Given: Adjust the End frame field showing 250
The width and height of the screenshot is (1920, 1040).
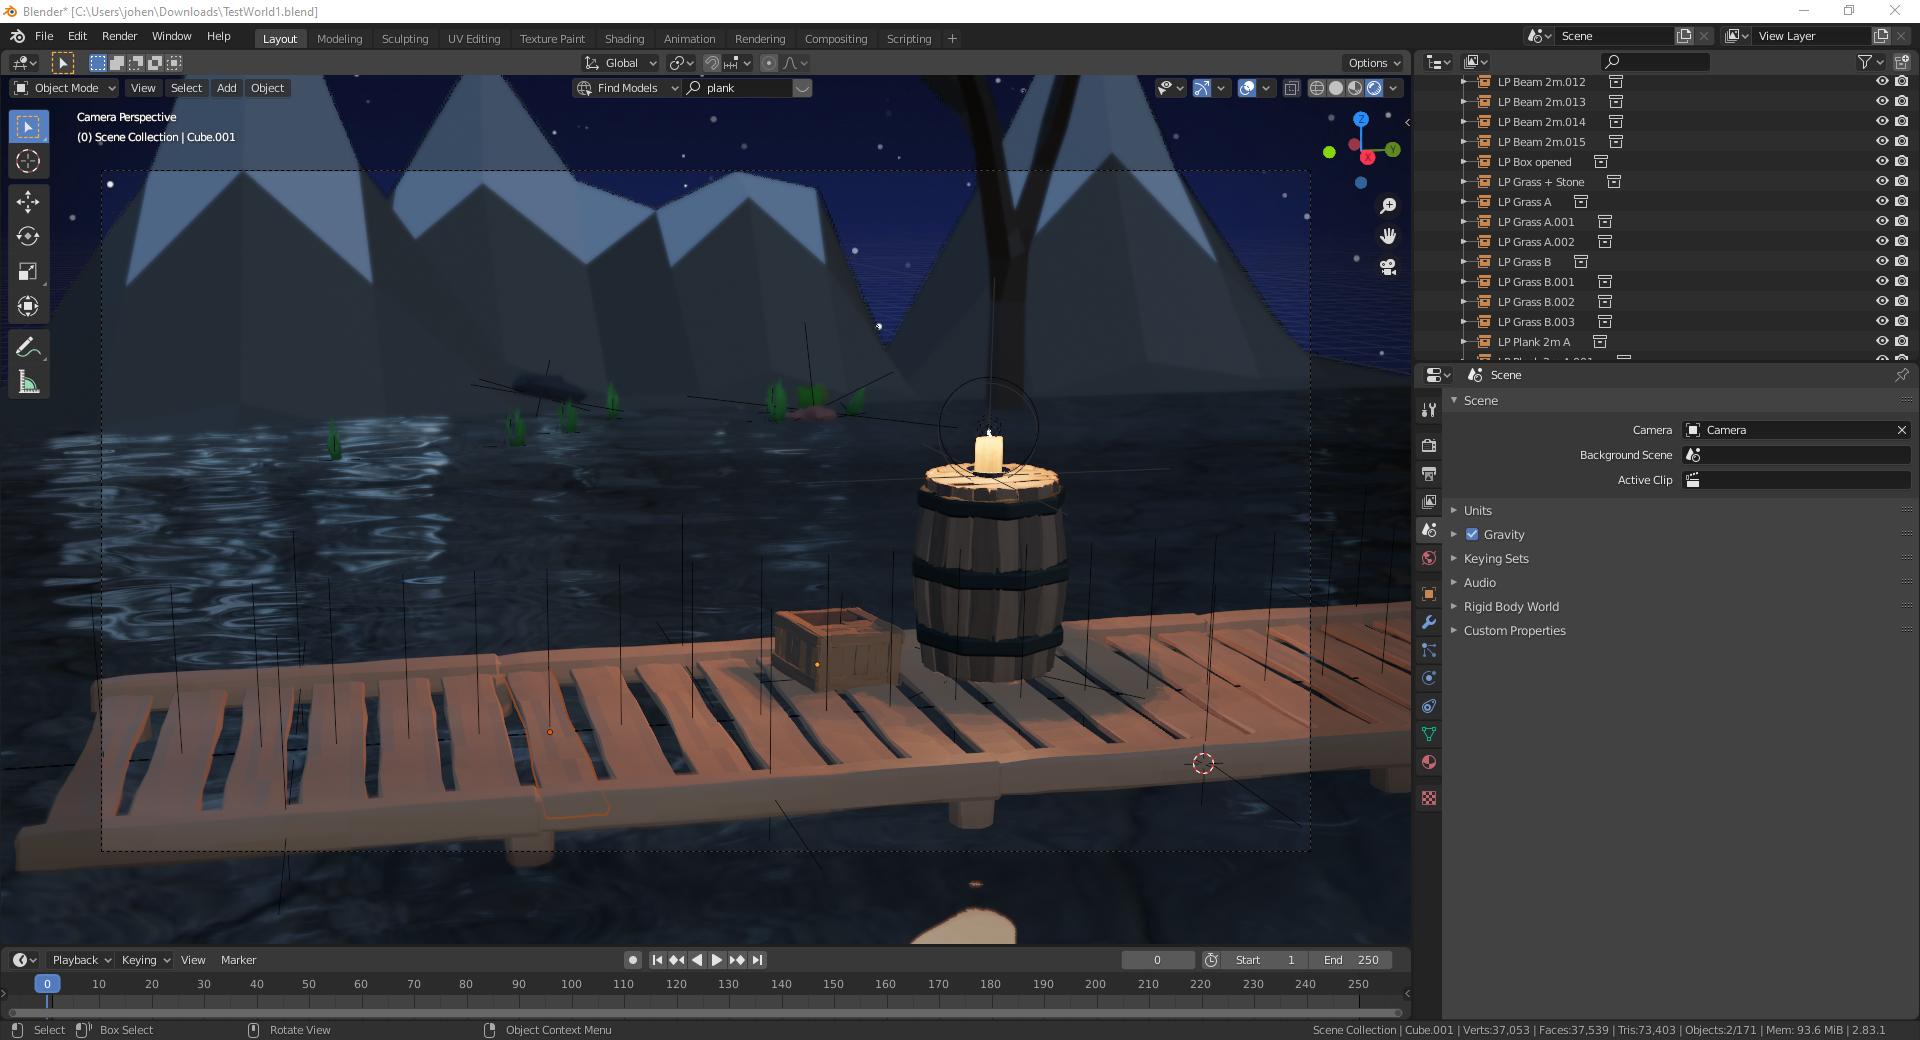Looking at the screenshot, I should pyautogui.click(x=1352, y=959).
